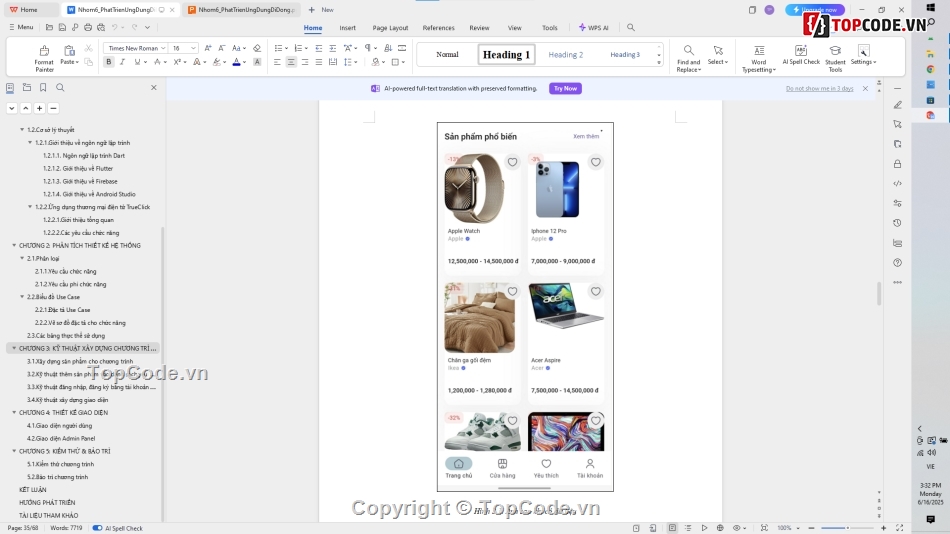Open Student Tools
950x534 pixels.
coord(835,58)
